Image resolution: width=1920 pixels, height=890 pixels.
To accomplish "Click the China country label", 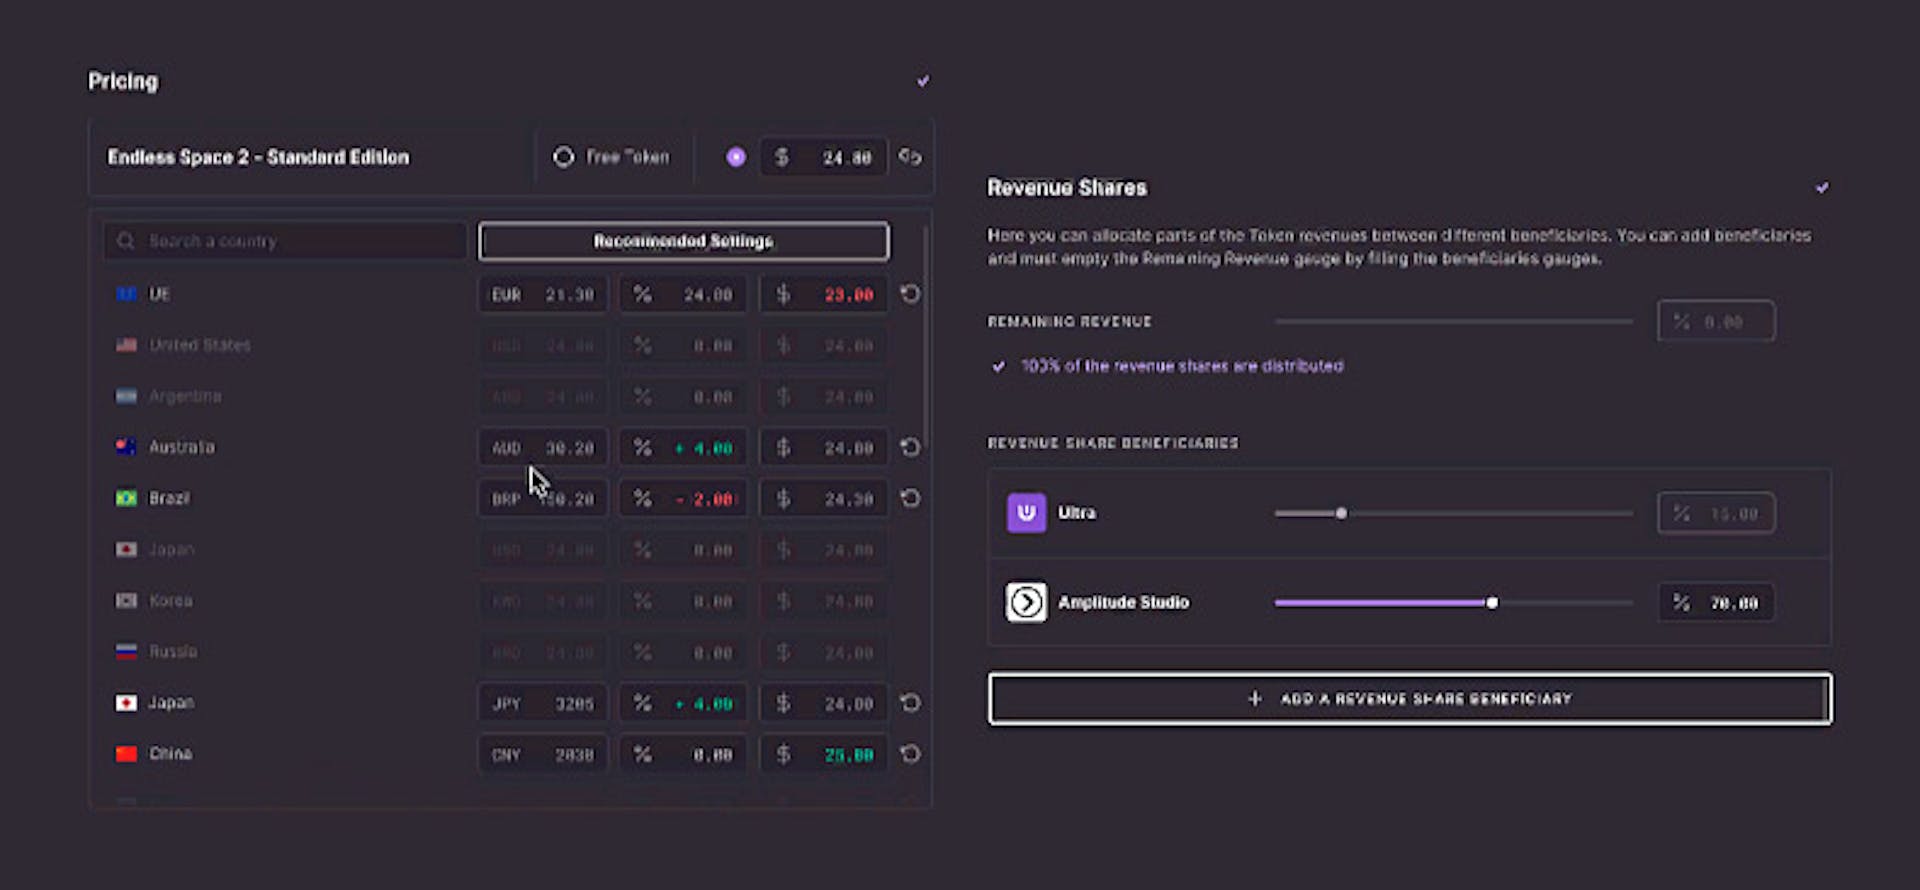I will click(x=170, y=754).
